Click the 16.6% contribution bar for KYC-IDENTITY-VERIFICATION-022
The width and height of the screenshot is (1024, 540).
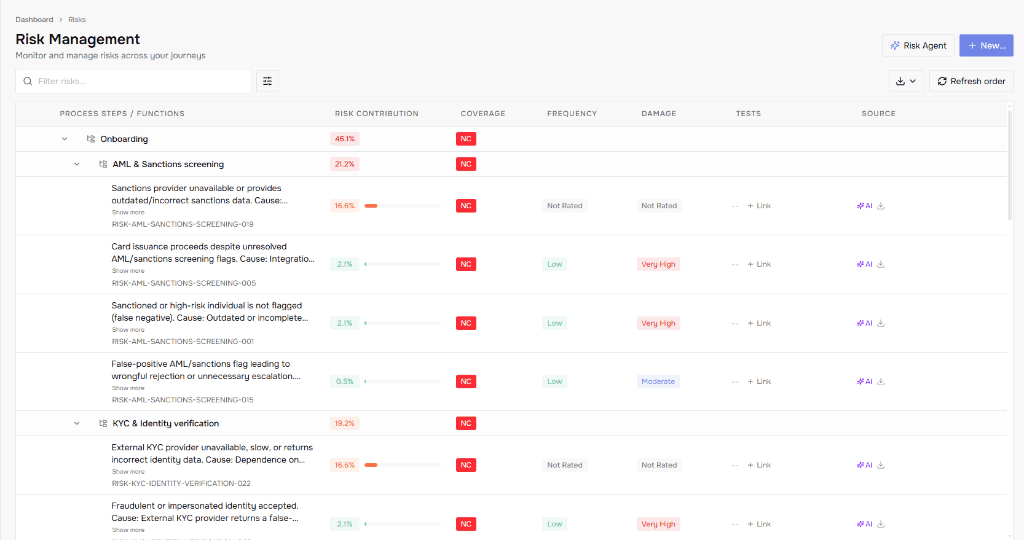tap(402, 465)
